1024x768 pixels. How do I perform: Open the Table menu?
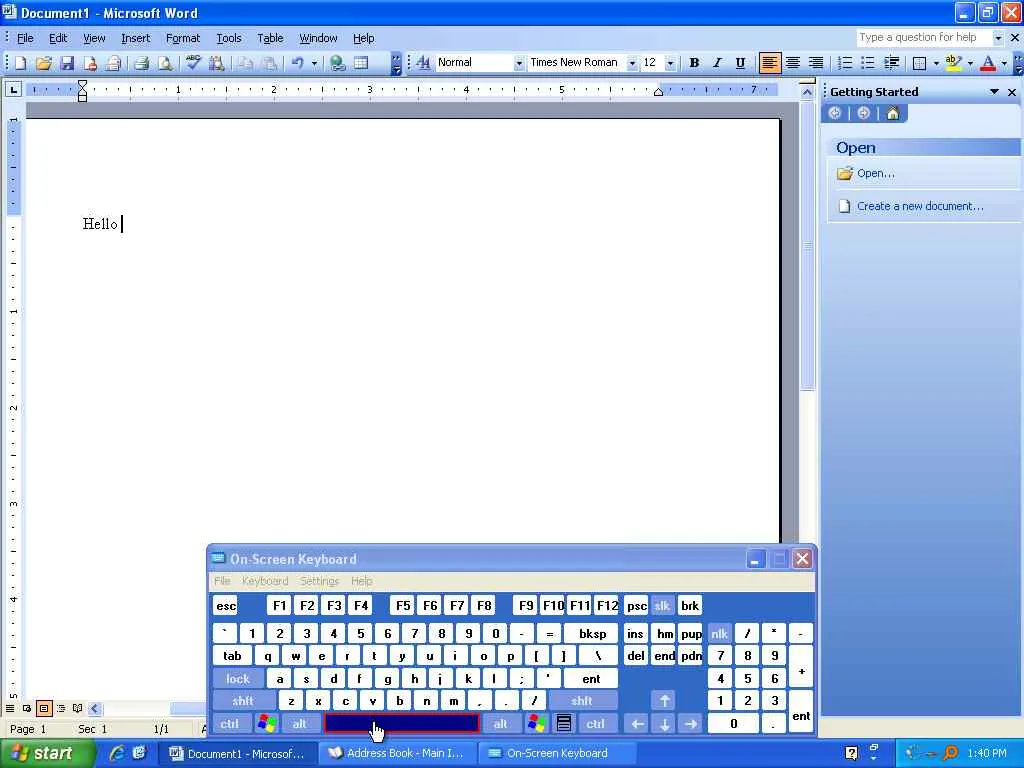tap(270, 39)
